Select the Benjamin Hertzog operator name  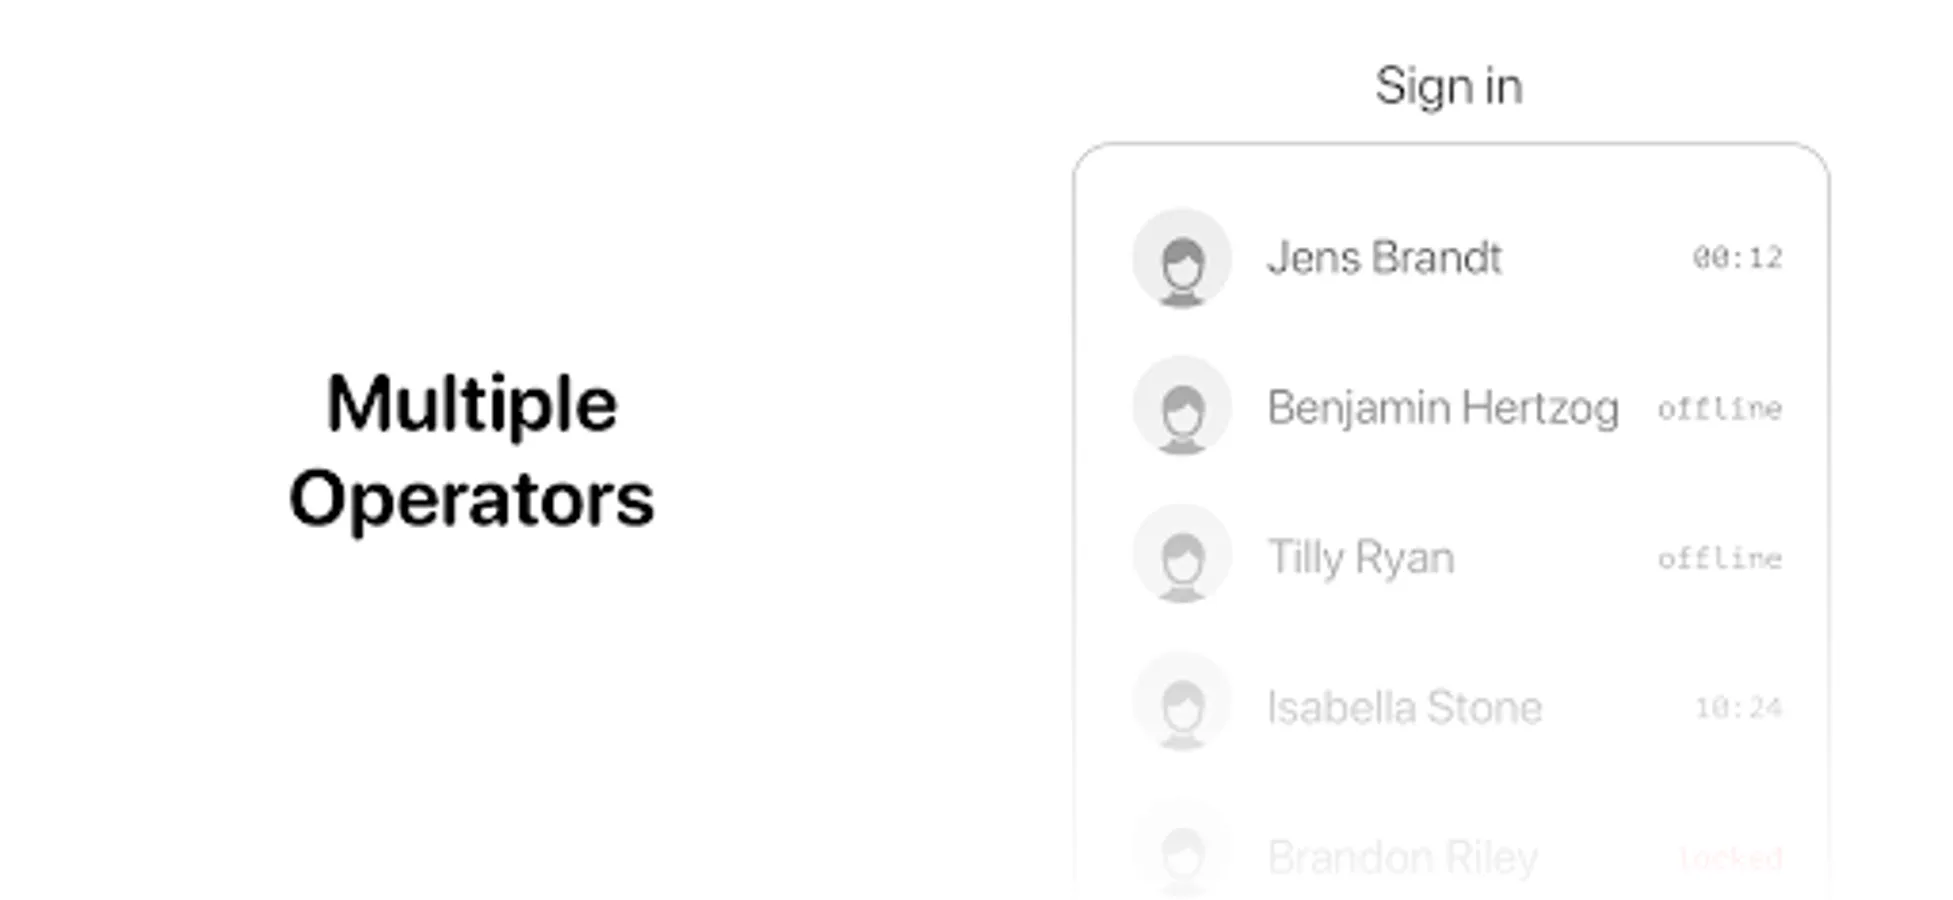1442,408
